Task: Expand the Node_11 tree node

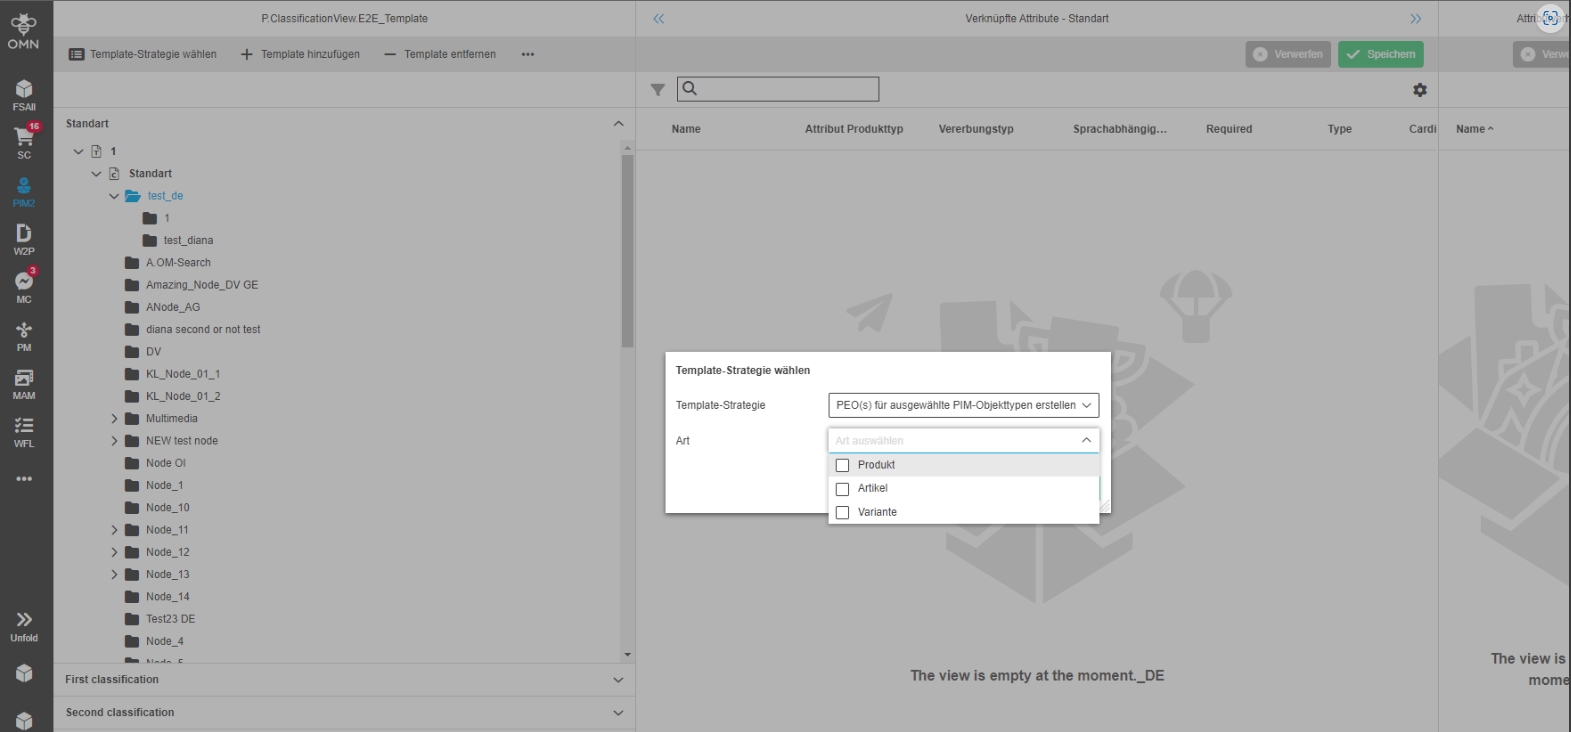Action: (x=114, y=530)
